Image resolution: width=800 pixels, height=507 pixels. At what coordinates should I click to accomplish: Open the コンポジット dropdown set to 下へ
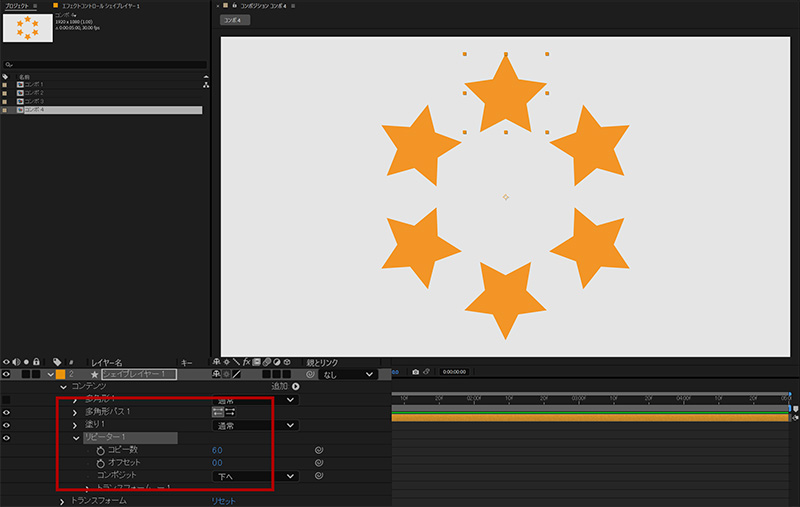(x=255, y=477)
